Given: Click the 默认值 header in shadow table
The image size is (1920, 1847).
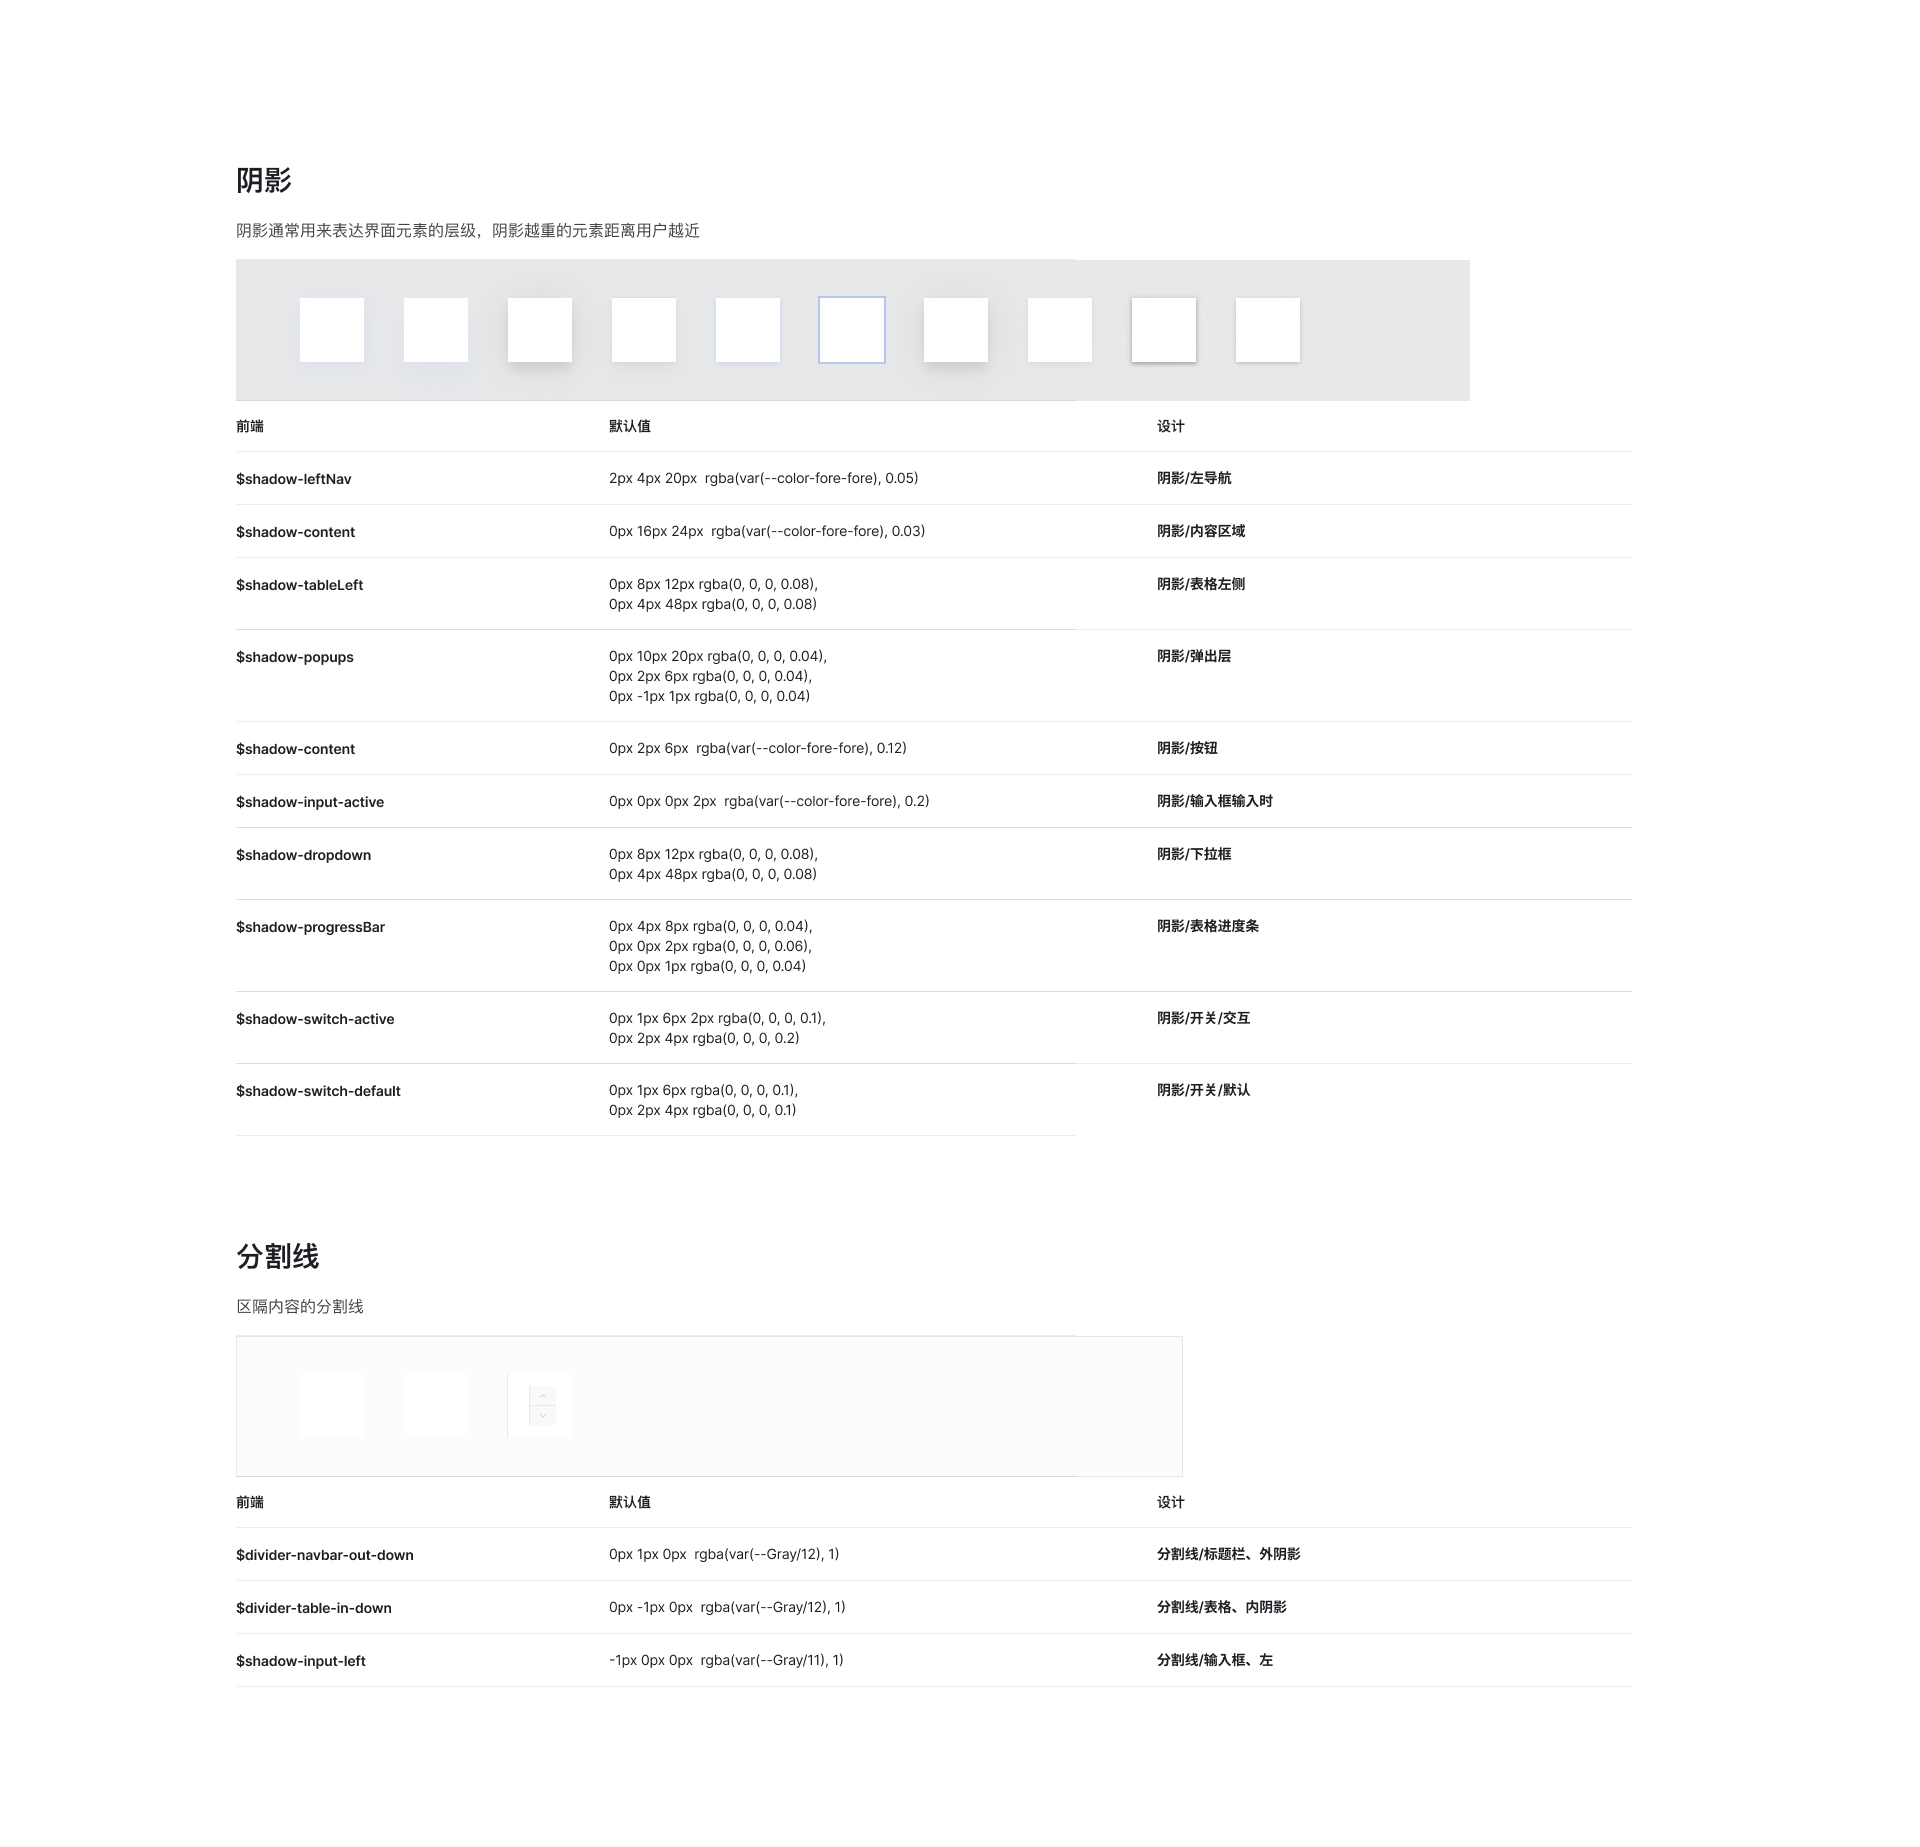Looking at the screenshot, I should point(630,426).
